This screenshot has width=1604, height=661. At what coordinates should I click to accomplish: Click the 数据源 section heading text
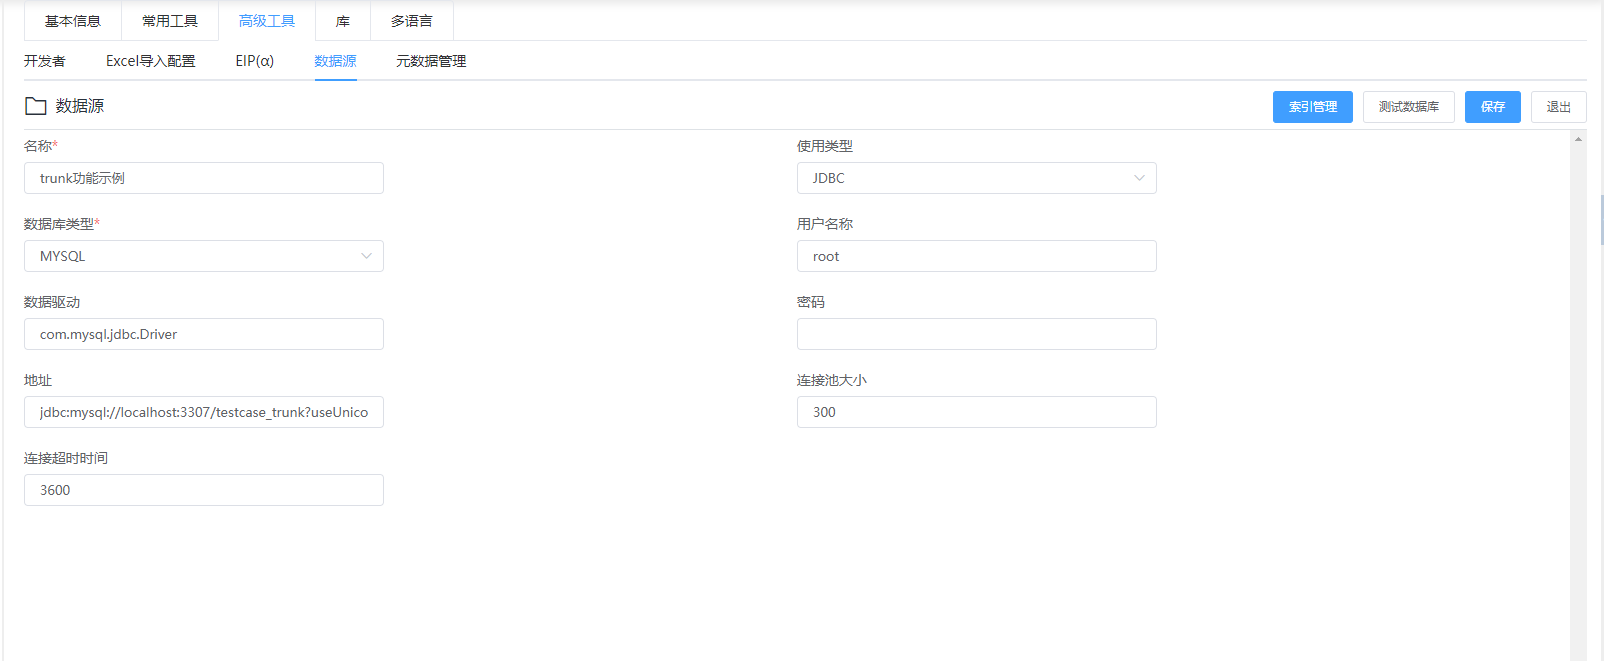point(80,106)
